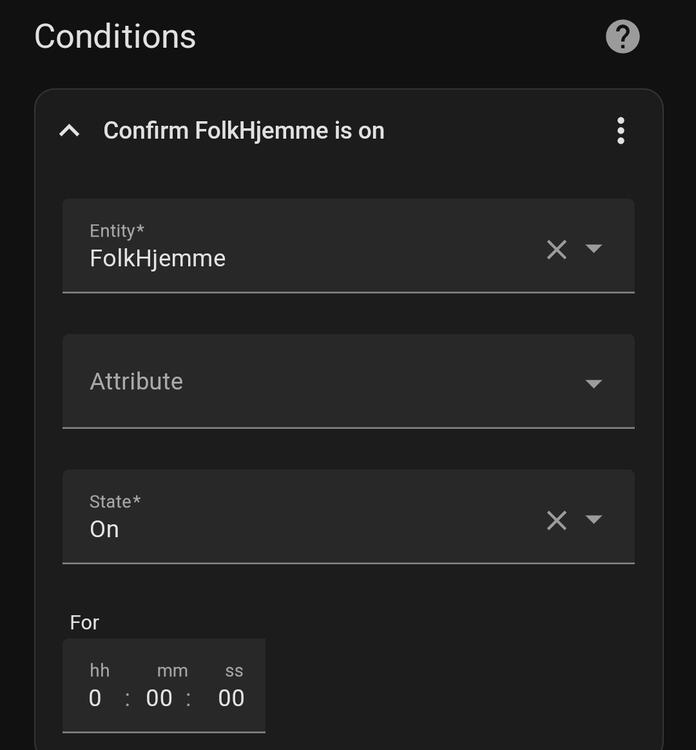Click the Conditions section heading
Screen dimensions: 696x750
point(115,36)
